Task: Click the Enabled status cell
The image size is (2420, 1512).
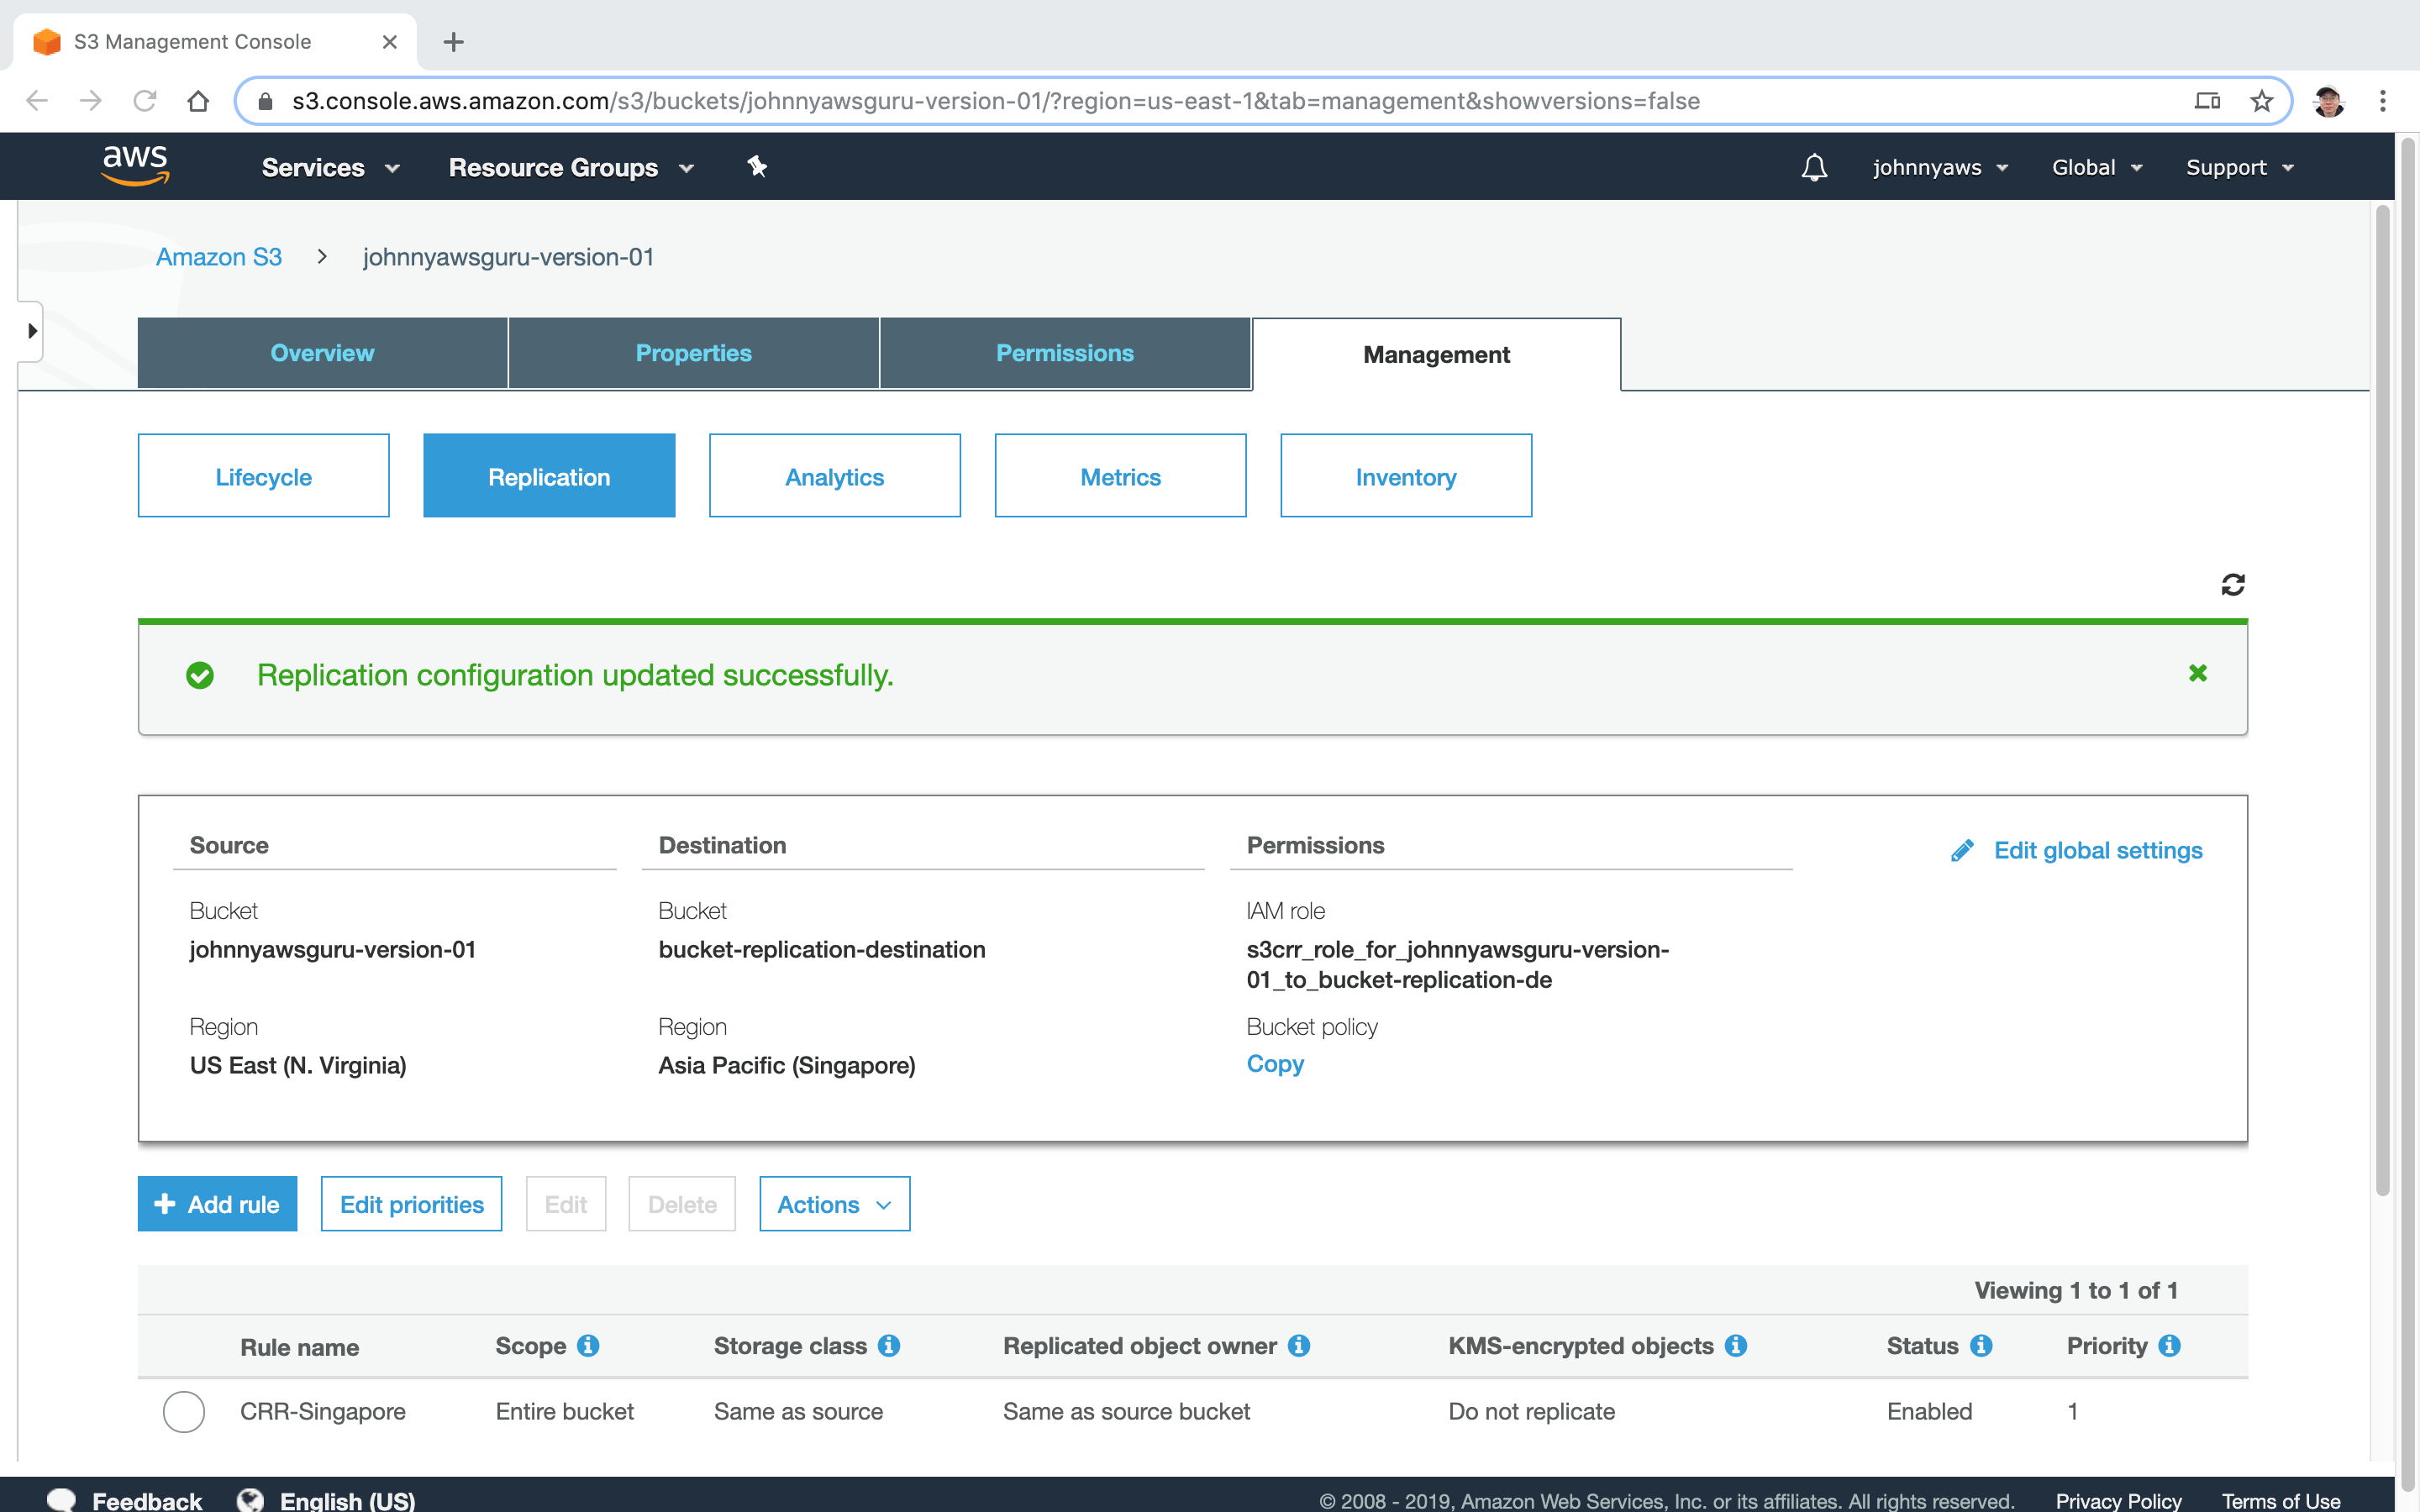Action: [x=1929, y=1411]
